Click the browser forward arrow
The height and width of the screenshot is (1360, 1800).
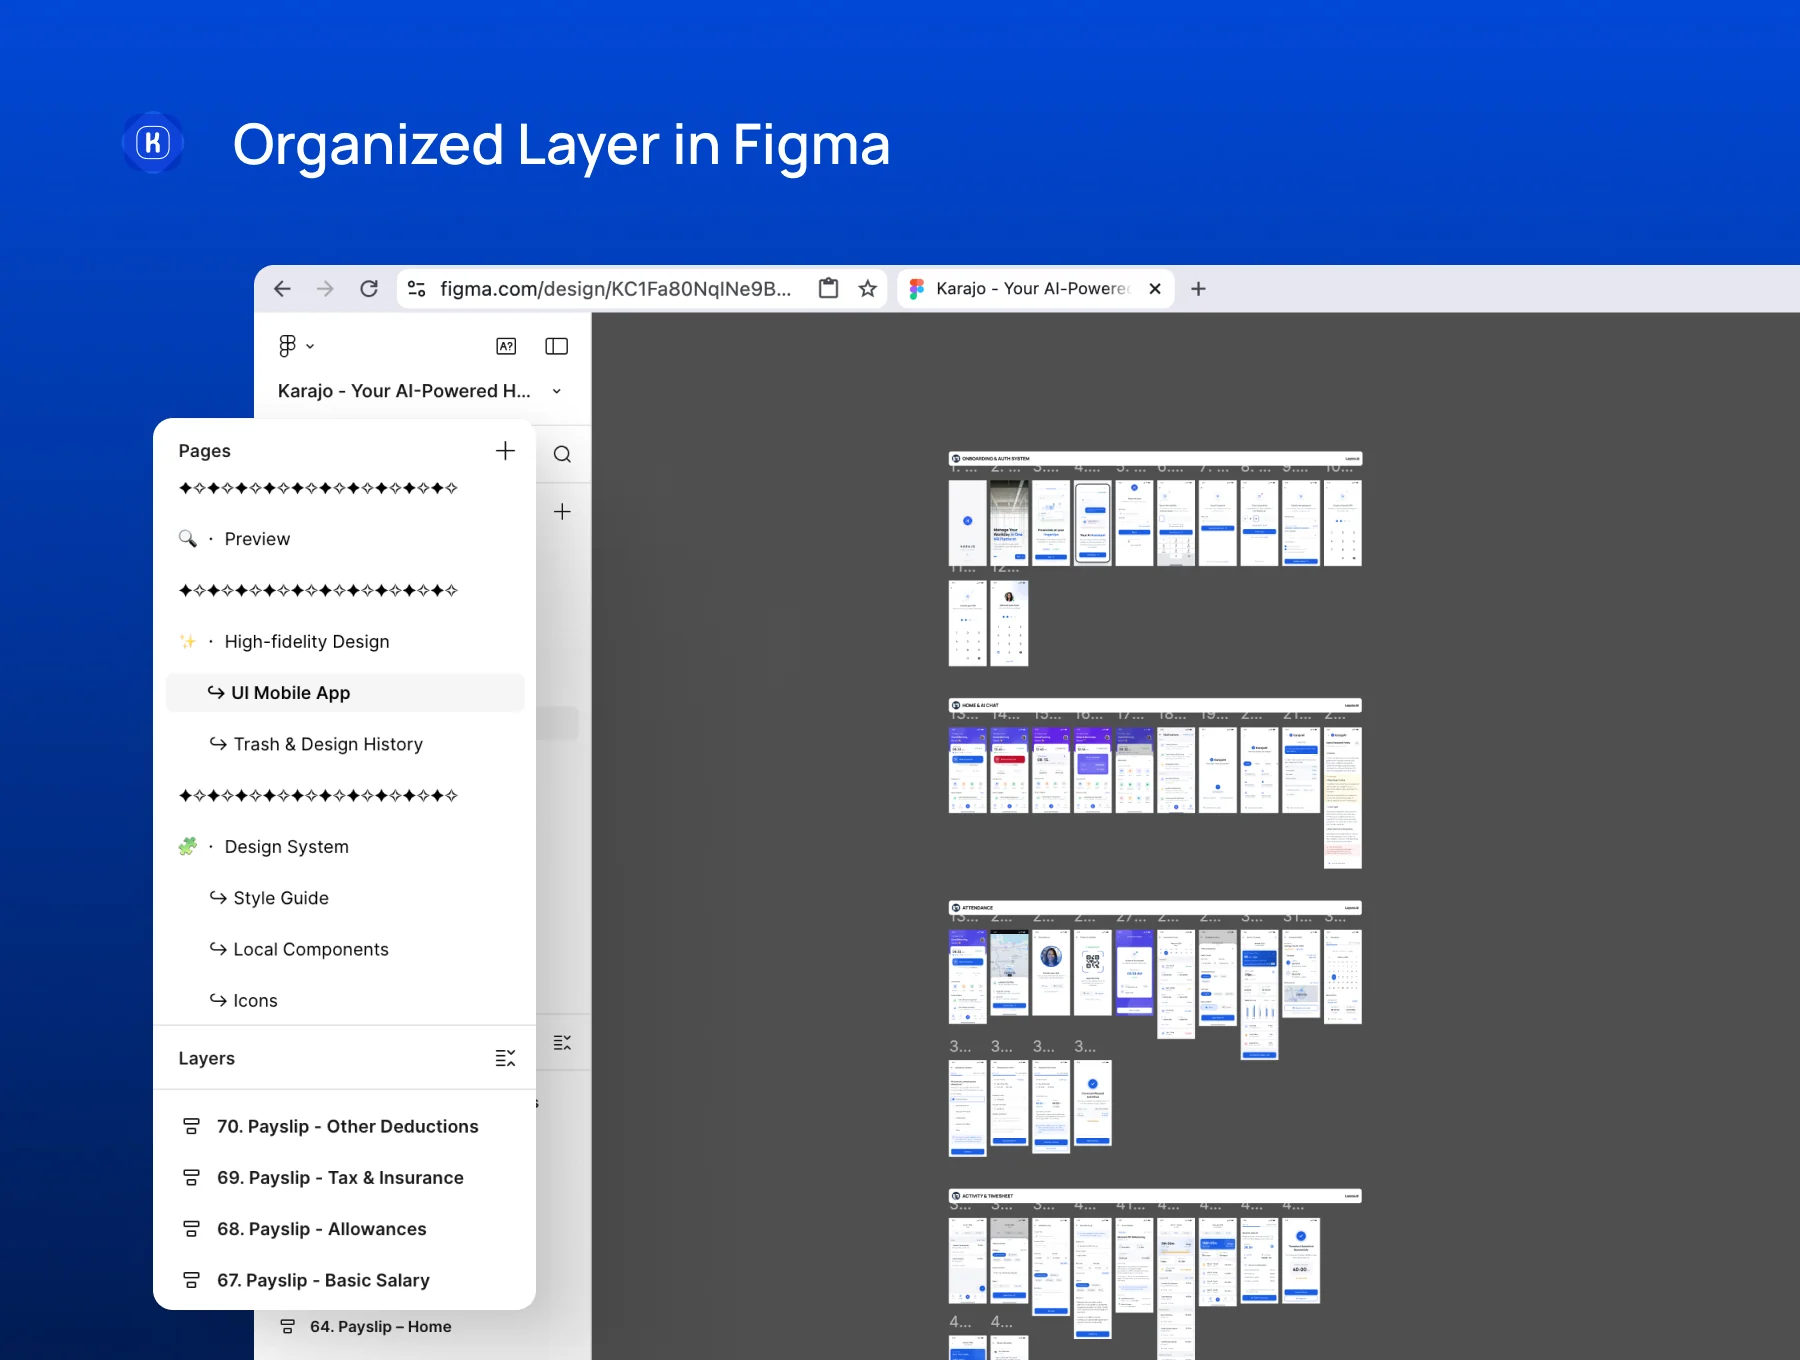click(325, 289)
